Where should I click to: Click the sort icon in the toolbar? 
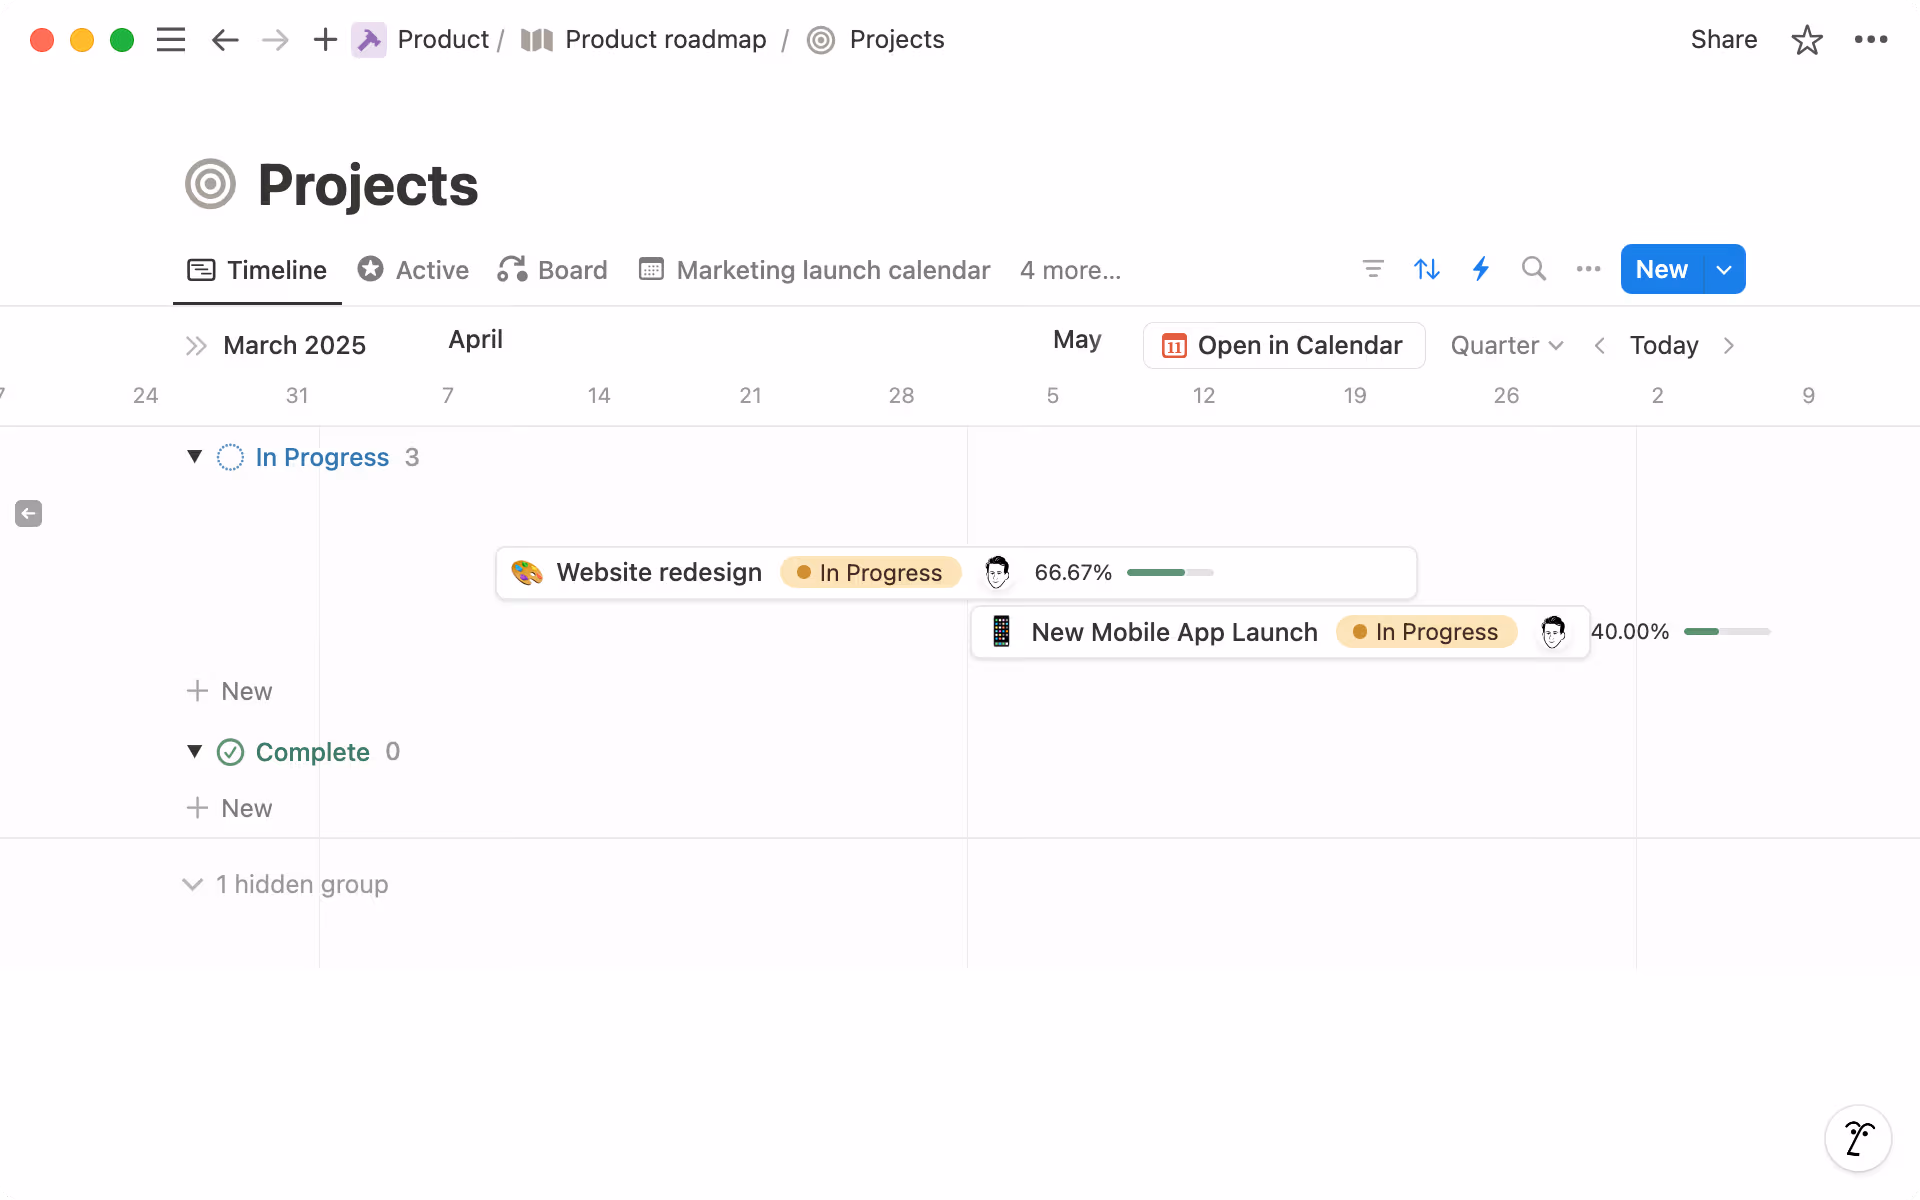click(x=1427, y=269)
